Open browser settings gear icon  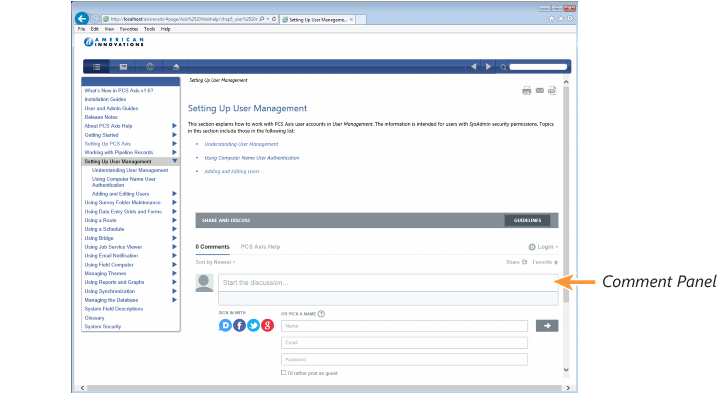571,19
